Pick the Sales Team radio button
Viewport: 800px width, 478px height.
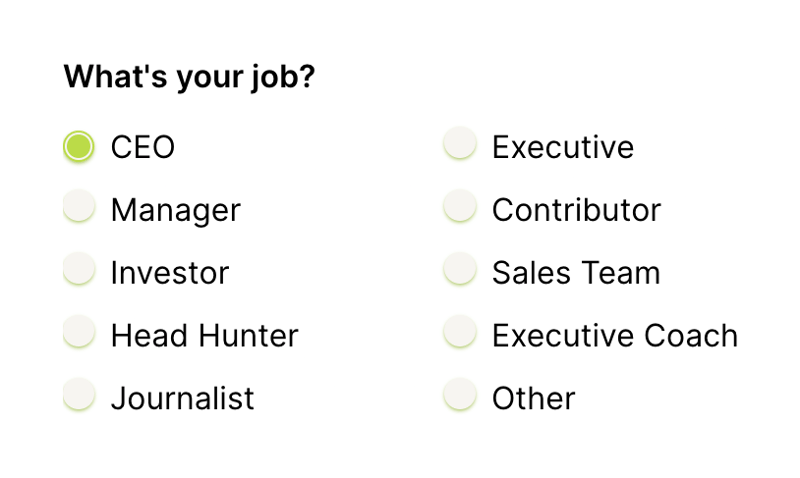tap(459, 271)
